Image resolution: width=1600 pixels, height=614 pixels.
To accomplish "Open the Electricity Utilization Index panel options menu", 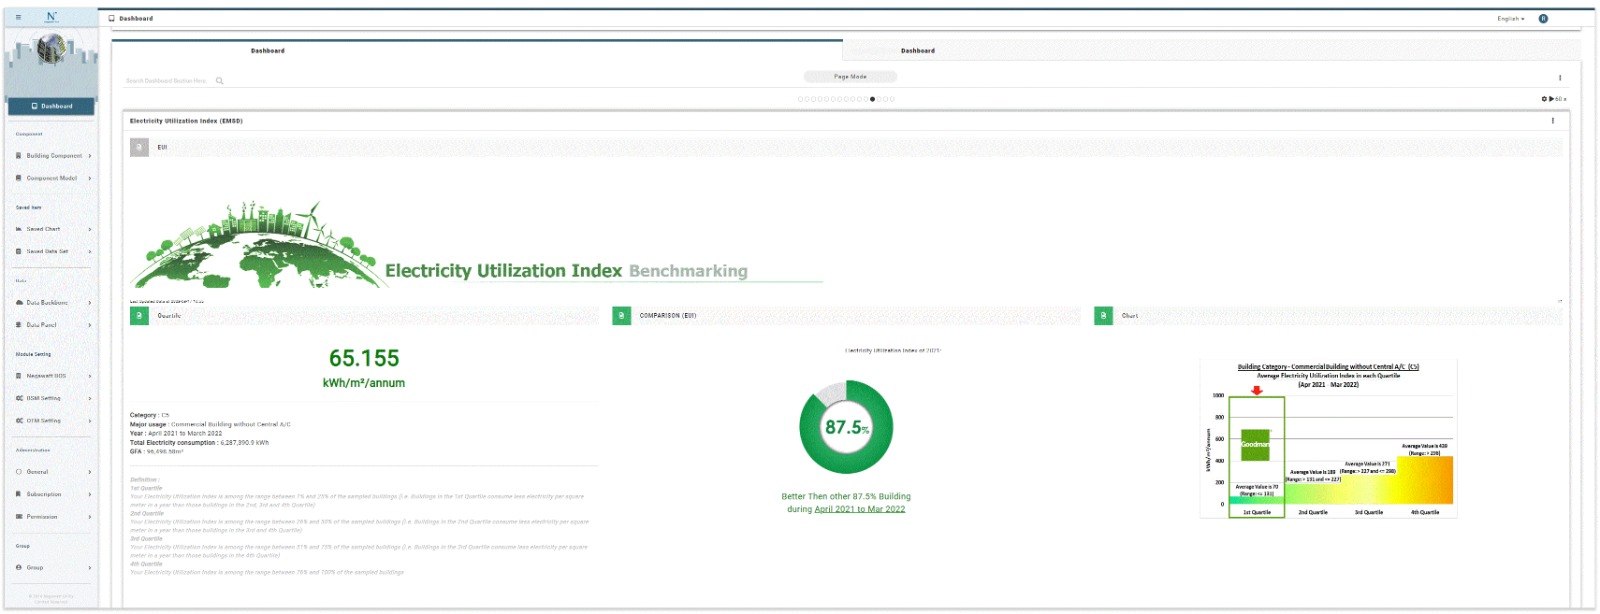I will (x=1553, y=121).
